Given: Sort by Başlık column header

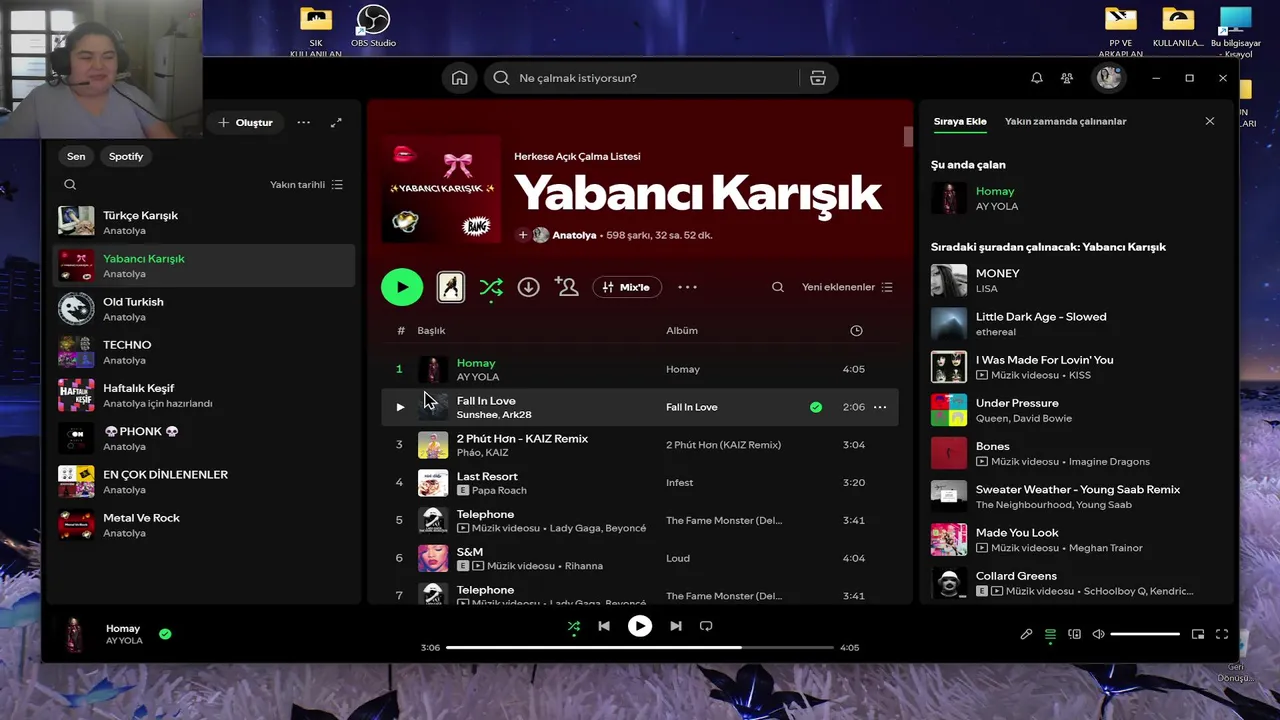Looking at the screenshot, I should click(x=431, y=330).
